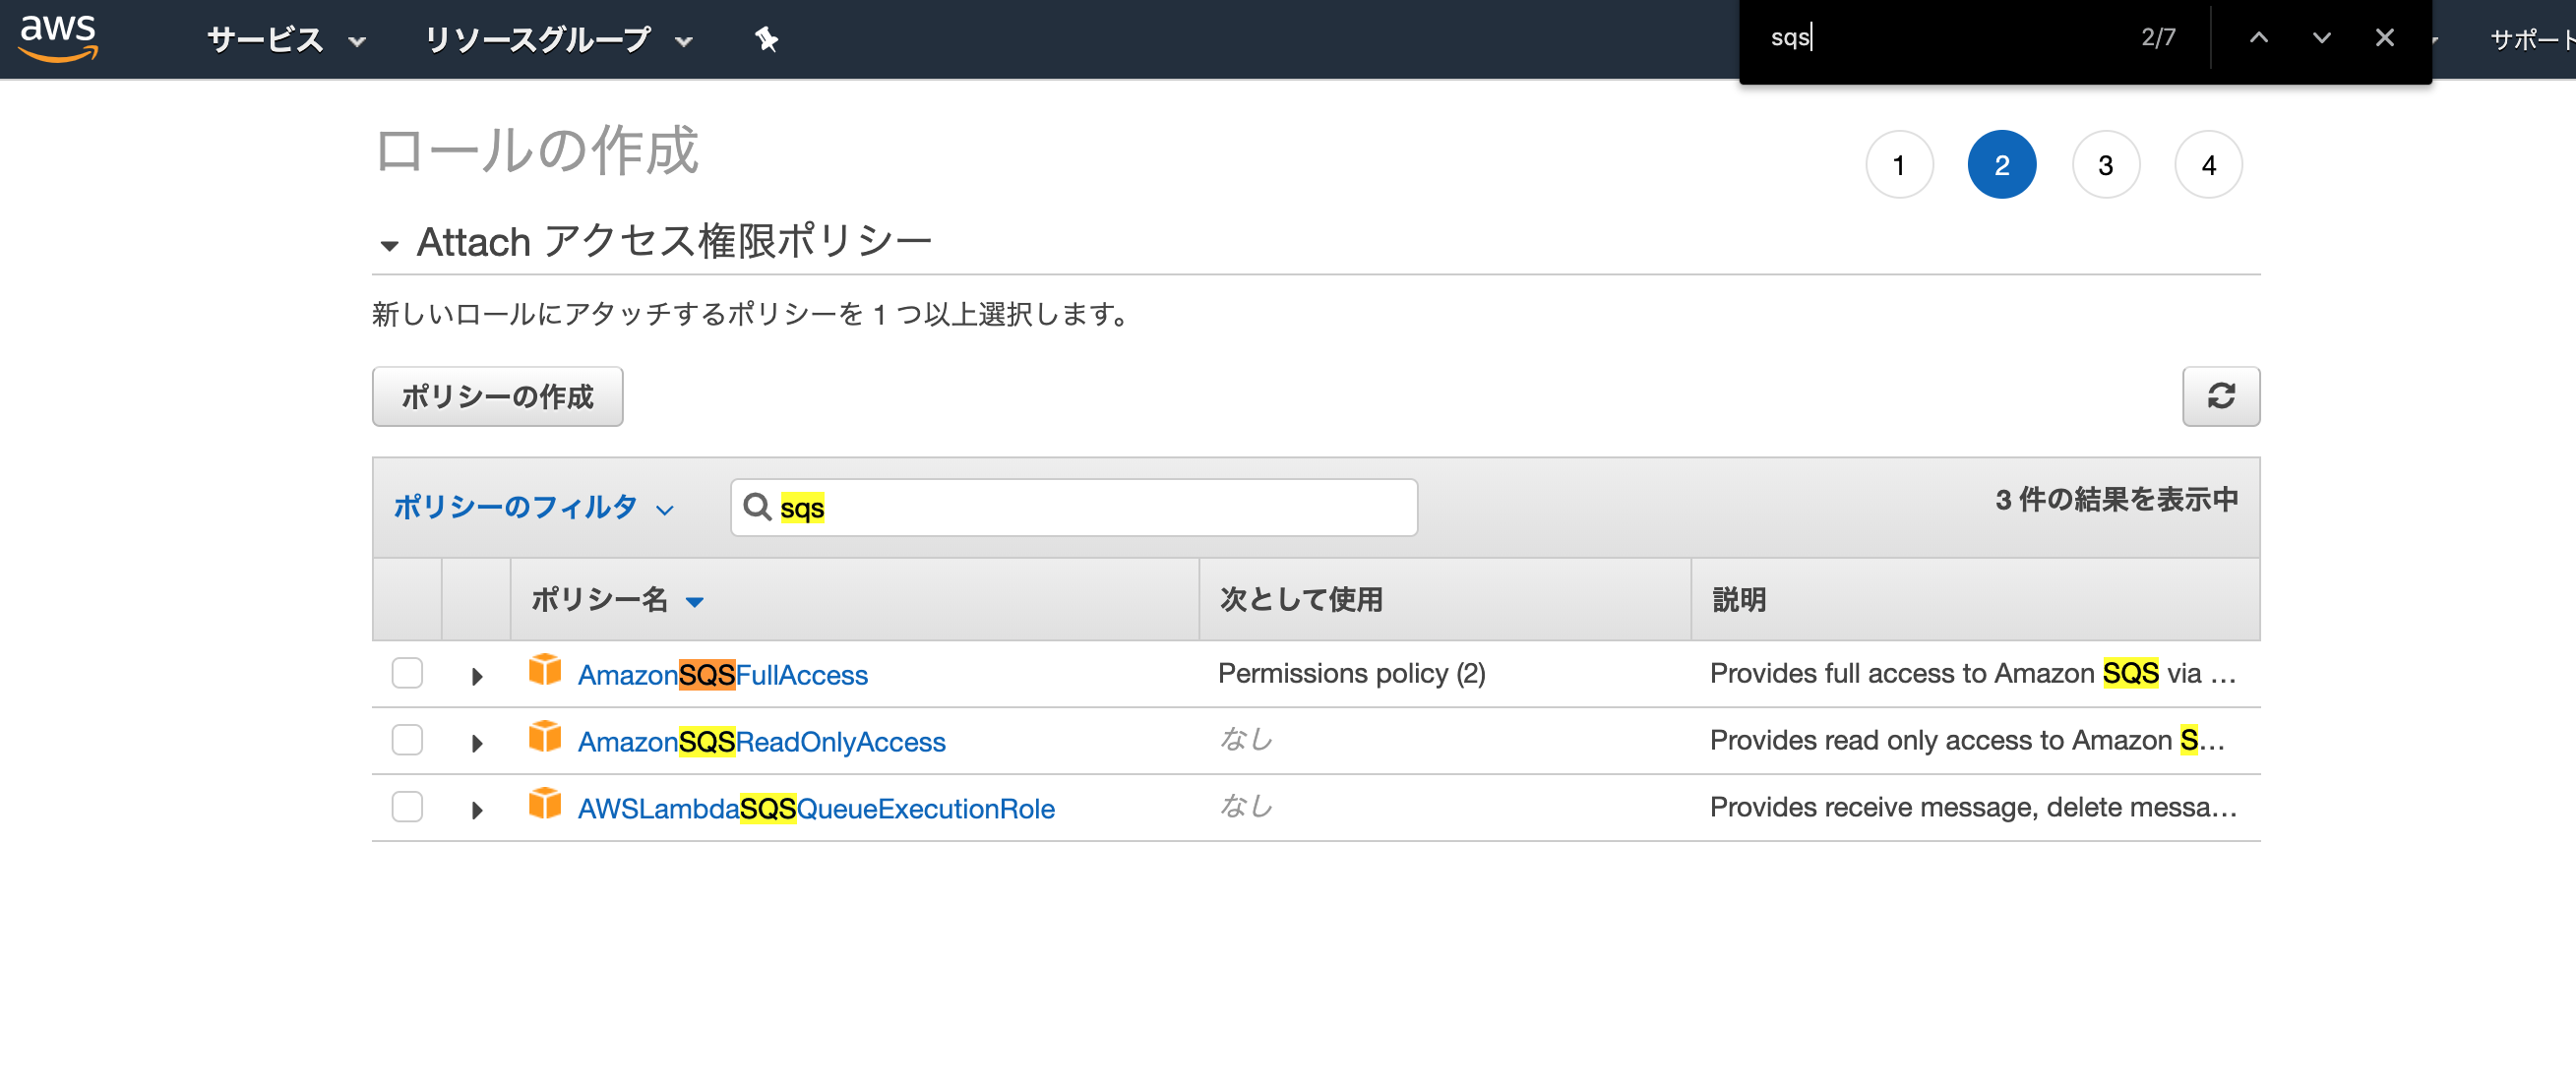Click the ReadOnlyAccess description text
Image resolution: width=2576 pixels, height=1086 pixels.
(1967, 740)
